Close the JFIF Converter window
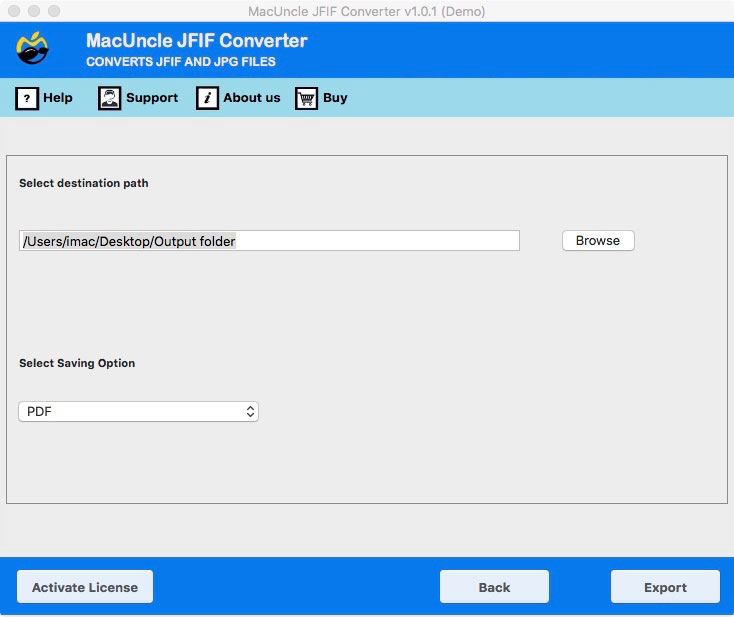The height and width of the screenshot is (617, 734). click(13, 11)
